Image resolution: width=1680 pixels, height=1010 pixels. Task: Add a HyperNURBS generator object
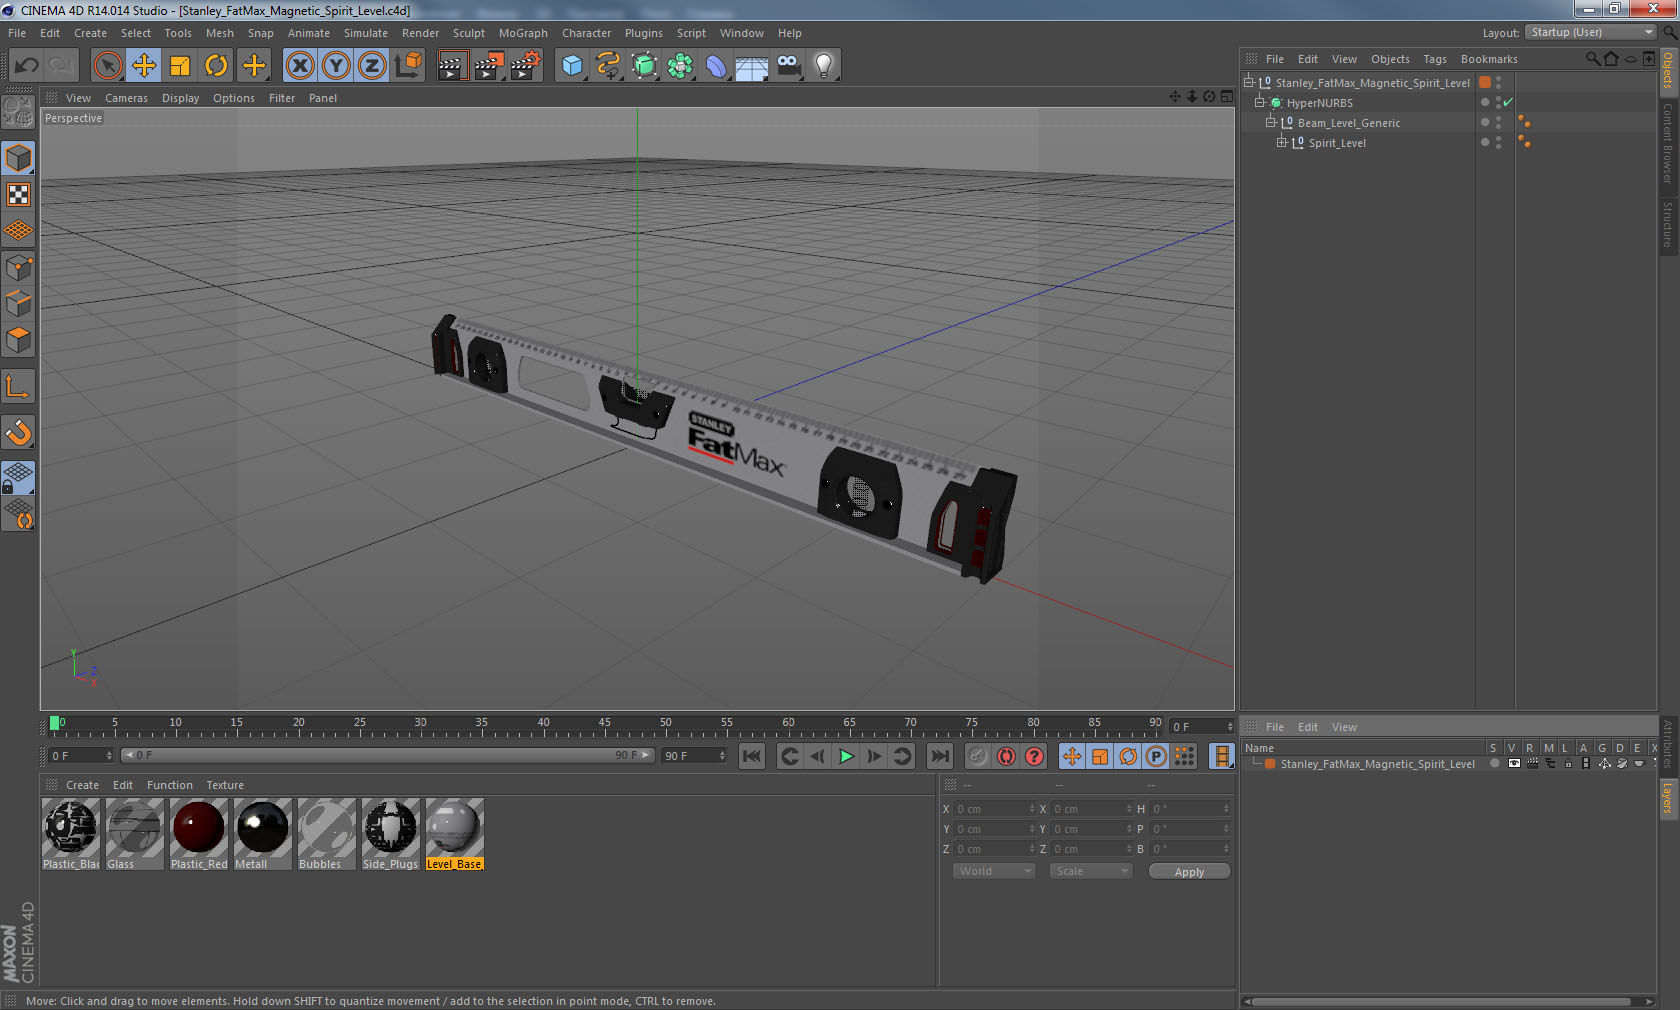[x=644, y=66]
